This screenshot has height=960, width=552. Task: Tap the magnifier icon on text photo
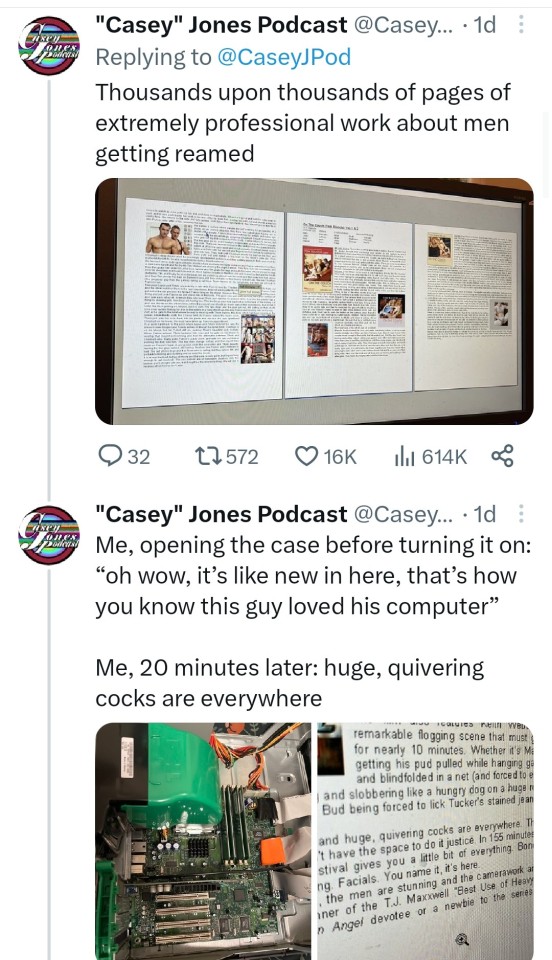tap(463, 939)
